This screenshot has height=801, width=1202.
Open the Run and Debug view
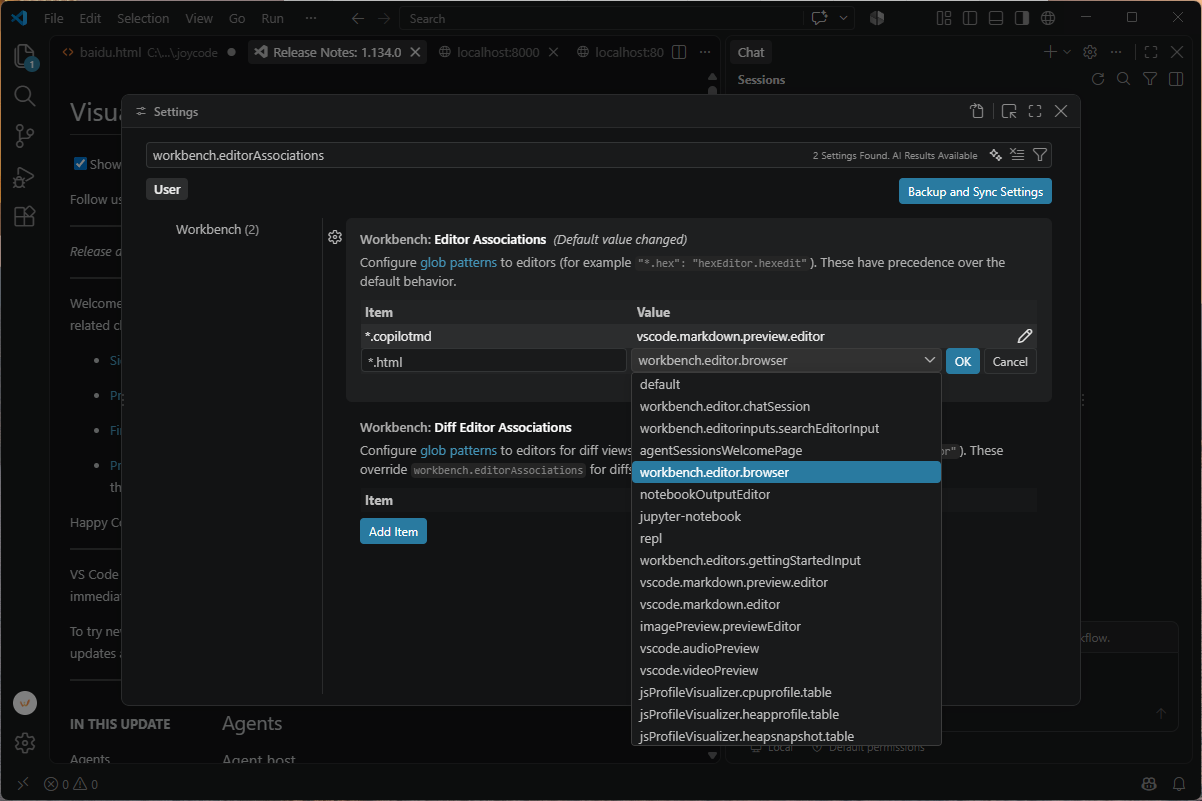click(x=24, y=177)
